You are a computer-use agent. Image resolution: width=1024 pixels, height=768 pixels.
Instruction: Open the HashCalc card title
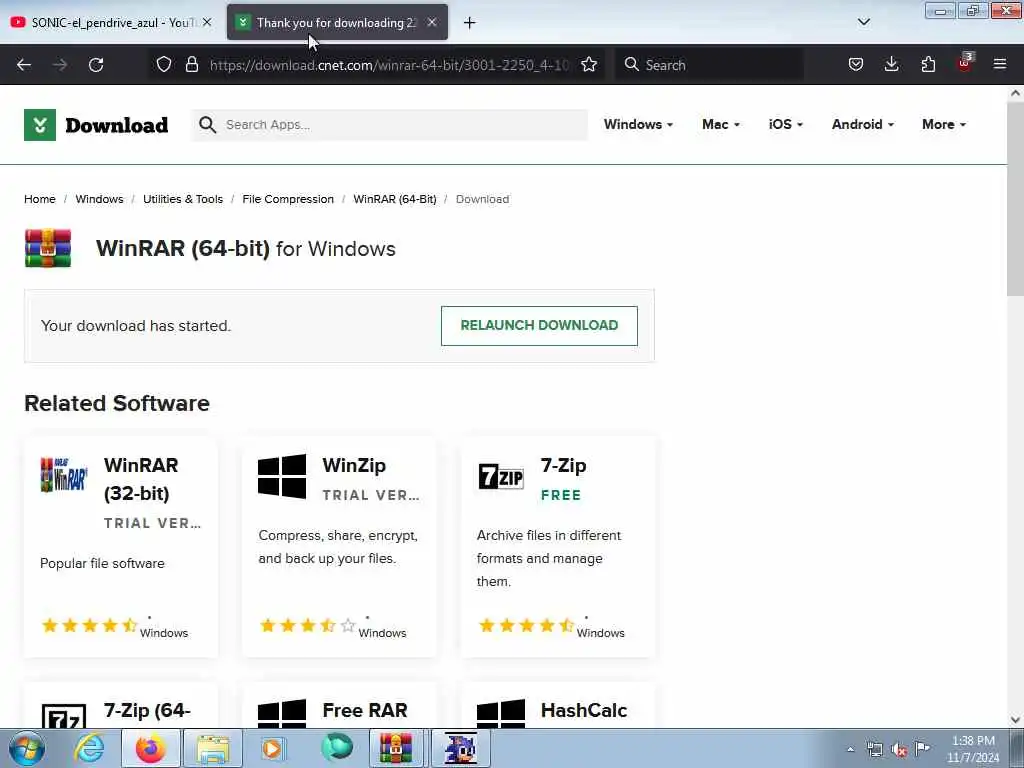pos(584,710)
